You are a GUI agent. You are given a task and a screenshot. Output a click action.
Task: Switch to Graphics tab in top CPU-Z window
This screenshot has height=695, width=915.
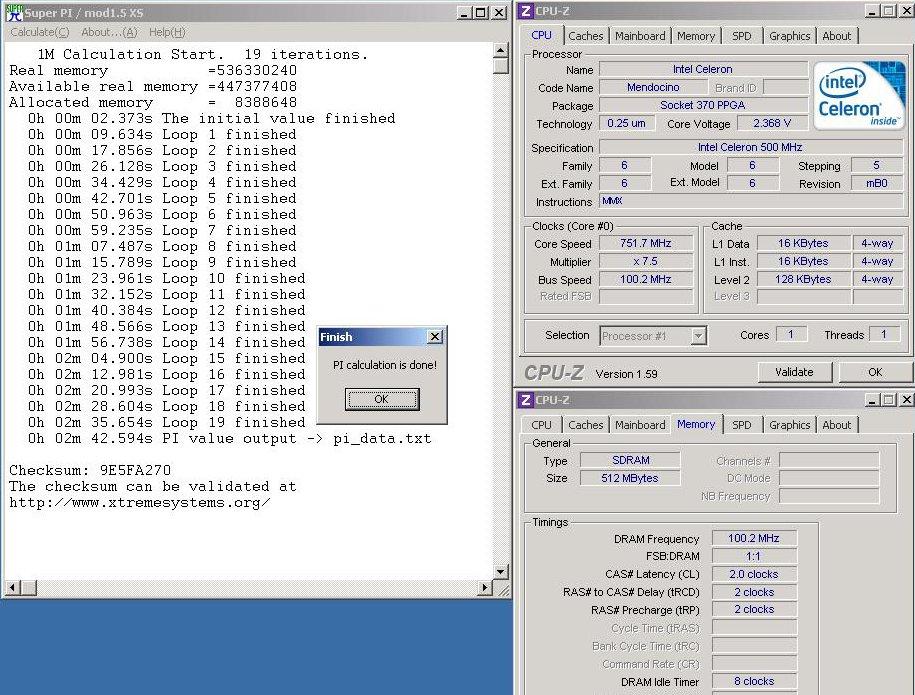790,36
